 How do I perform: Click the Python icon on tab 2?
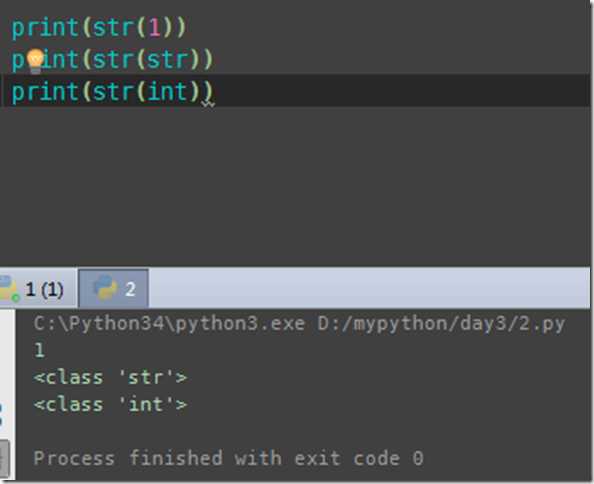tap(106, 288)
